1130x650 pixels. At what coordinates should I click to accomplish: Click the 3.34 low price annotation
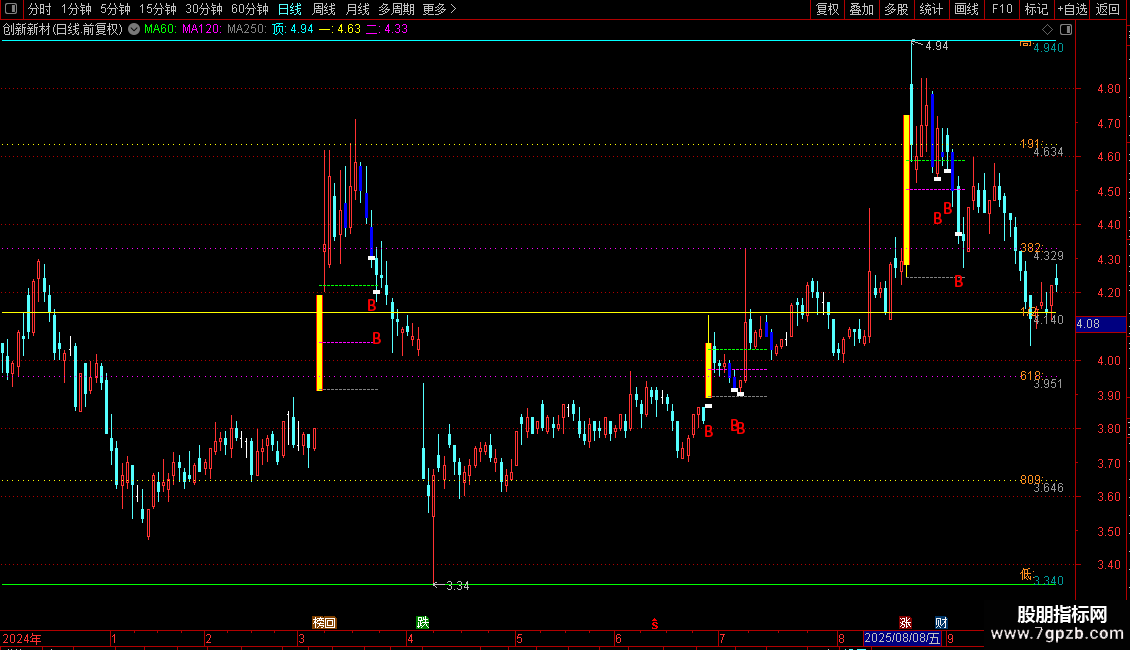pos(458,586)
